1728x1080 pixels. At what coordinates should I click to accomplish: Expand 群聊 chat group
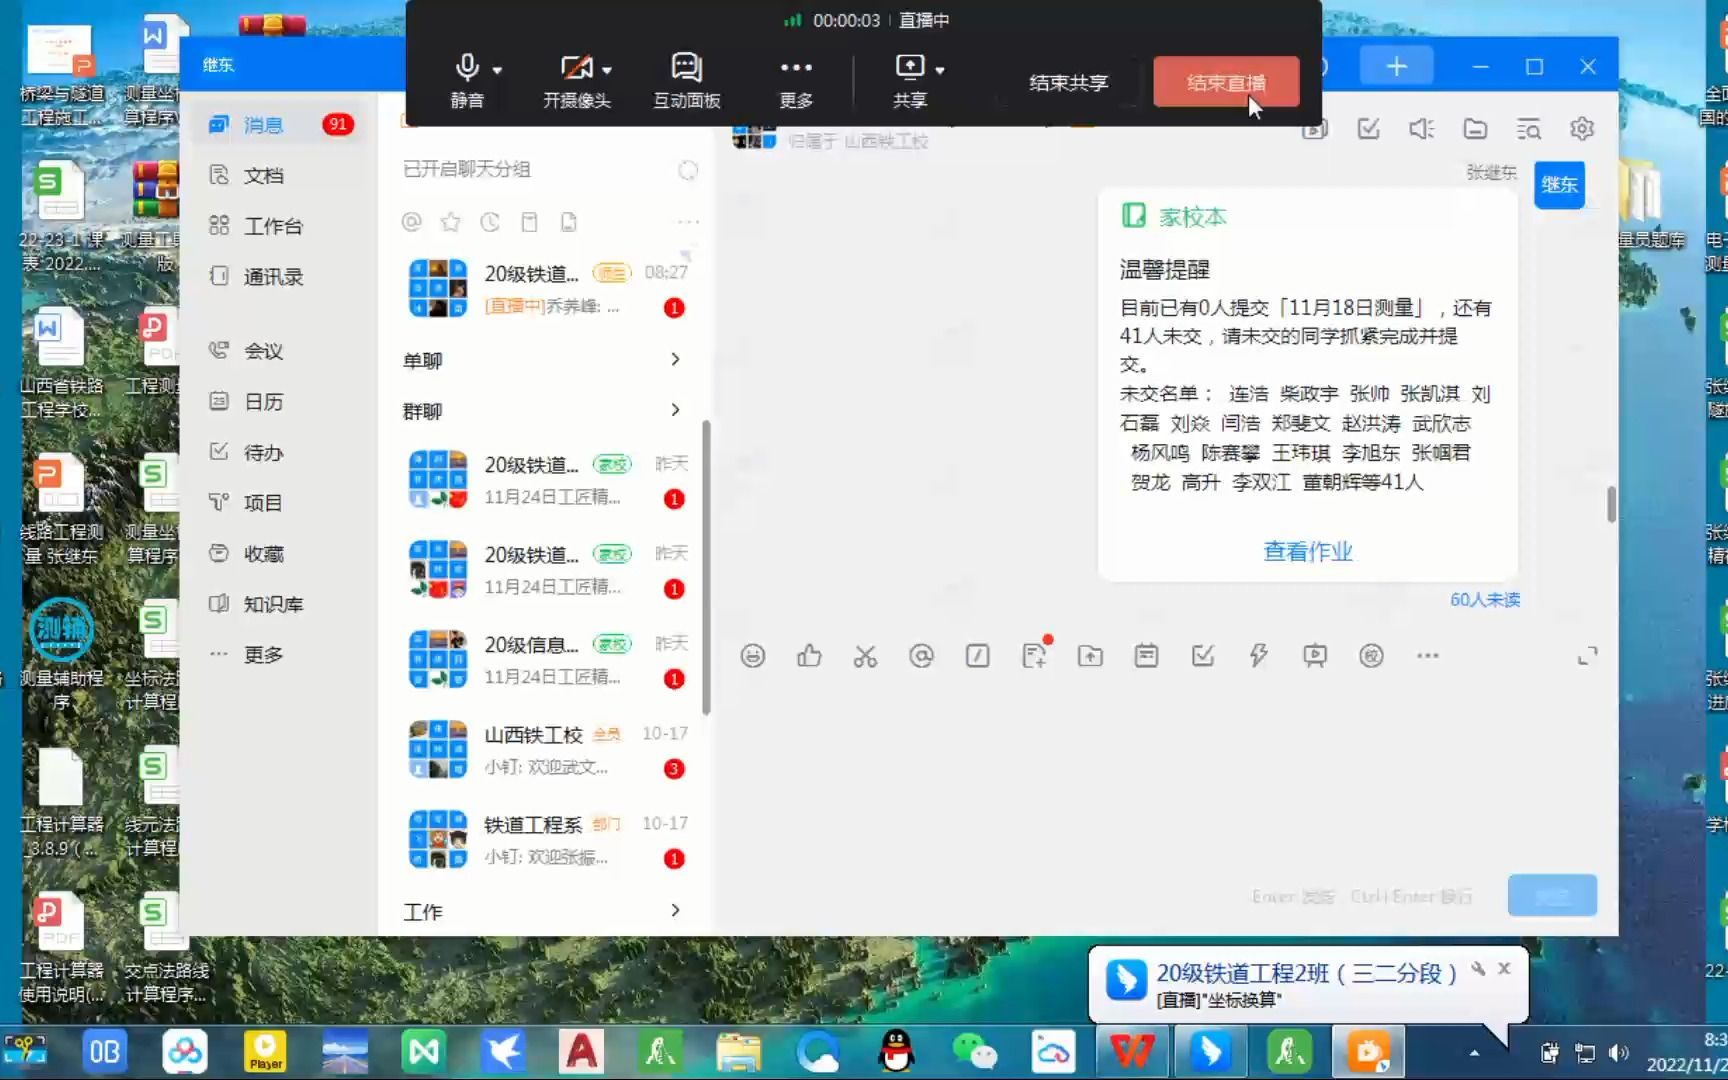(x=543, y=410)
